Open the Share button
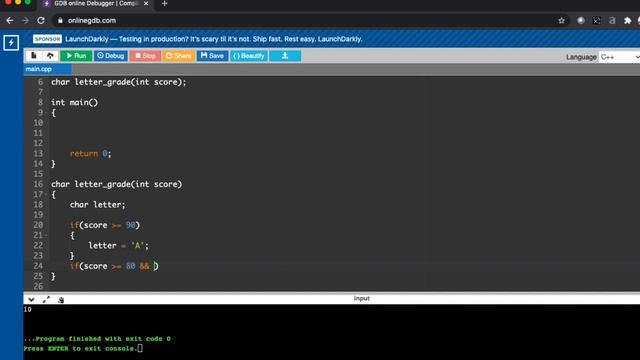 178,56
